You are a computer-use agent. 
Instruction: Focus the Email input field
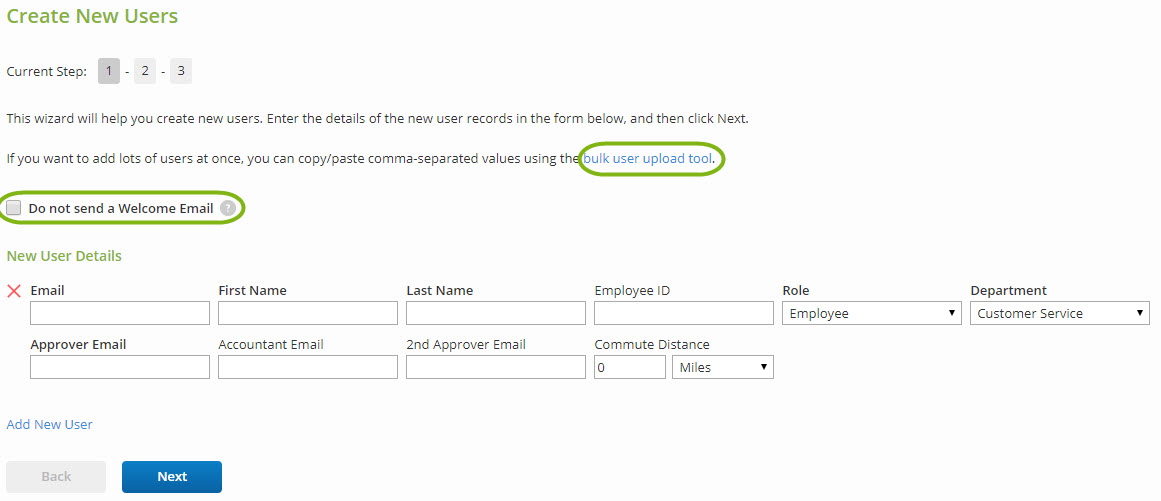[x=120, y=313]
